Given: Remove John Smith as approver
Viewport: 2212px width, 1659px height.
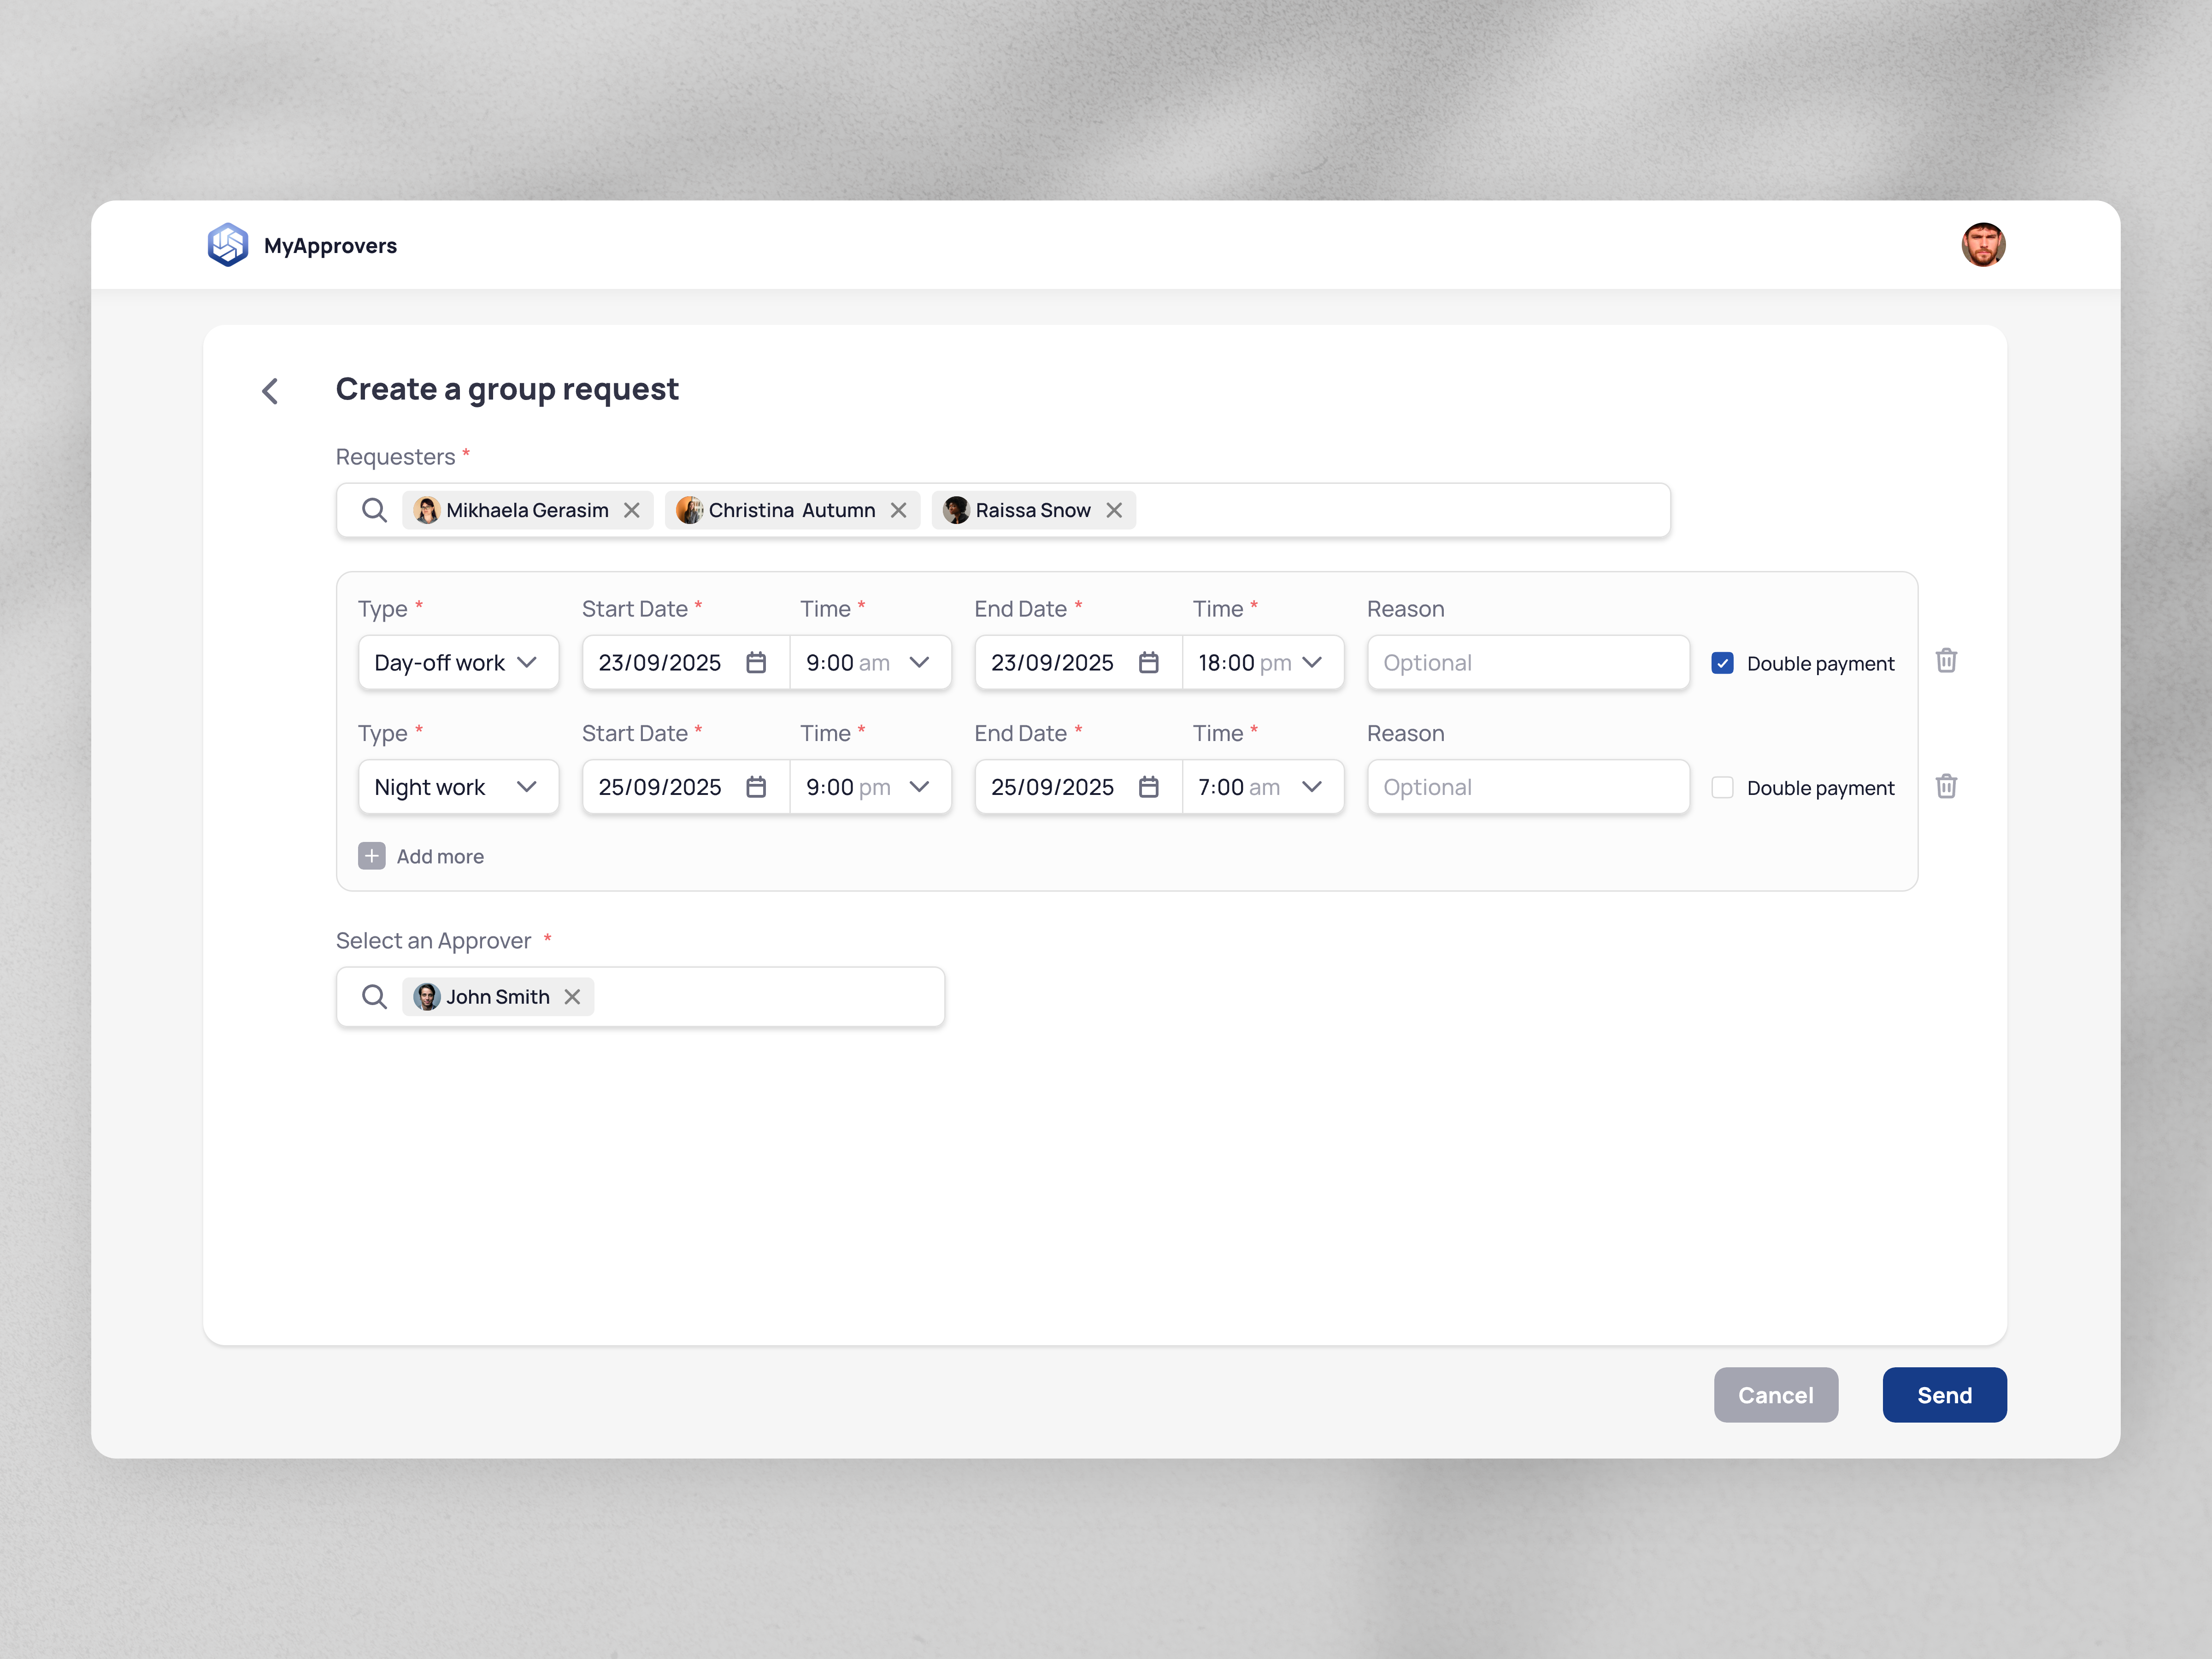Looking at the screenshot, I should [572, 996].
